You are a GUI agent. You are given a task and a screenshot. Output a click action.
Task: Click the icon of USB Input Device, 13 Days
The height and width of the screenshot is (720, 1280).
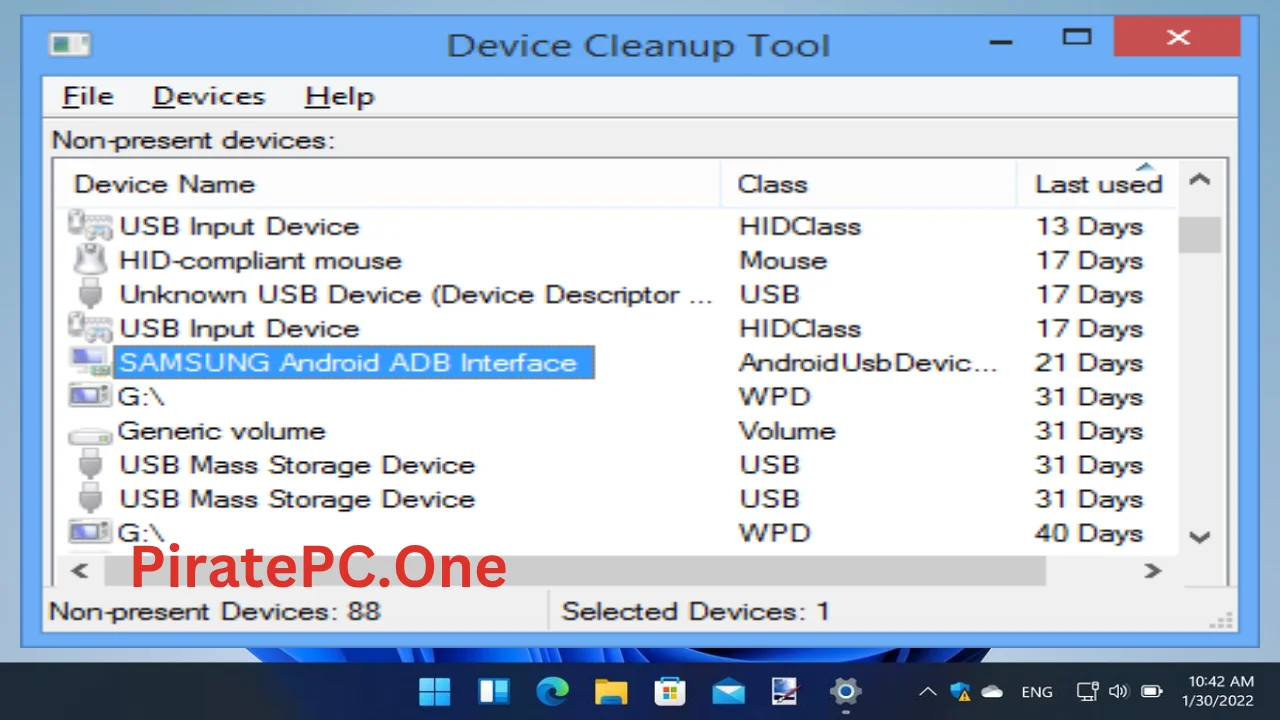pyautogui.click(x=89, y=225)
